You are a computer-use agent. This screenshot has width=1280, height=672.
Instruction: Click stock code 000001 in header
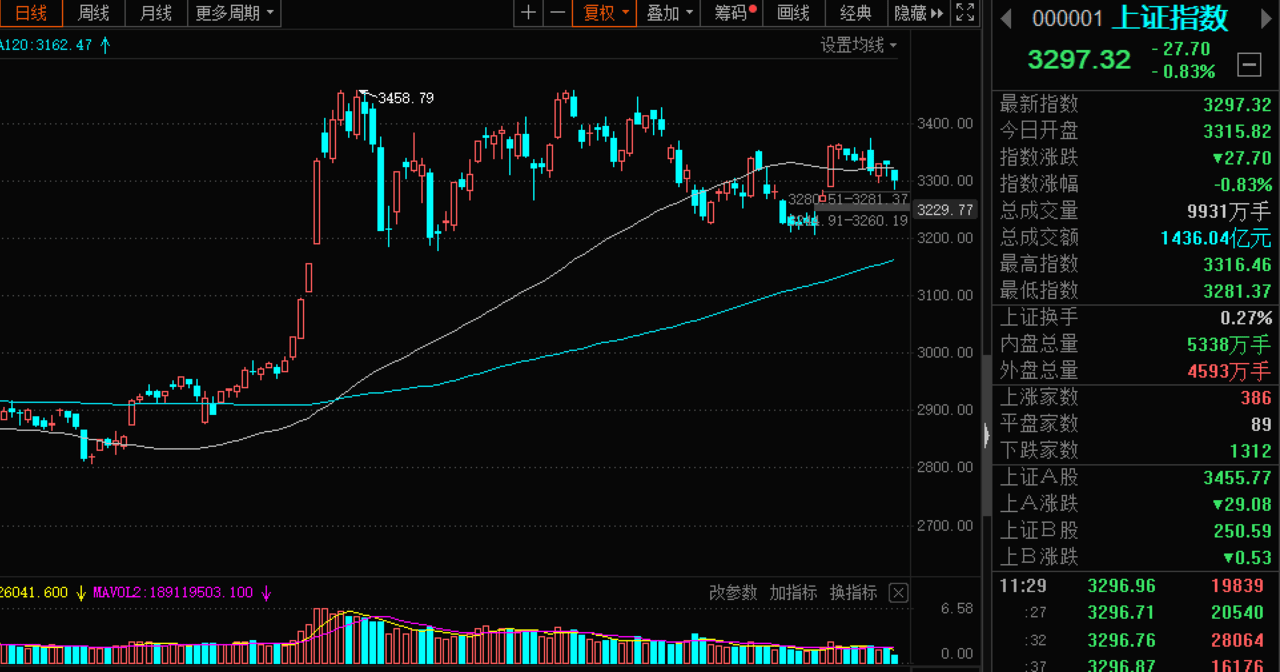pyautogui.click(x=1067, y=19)
